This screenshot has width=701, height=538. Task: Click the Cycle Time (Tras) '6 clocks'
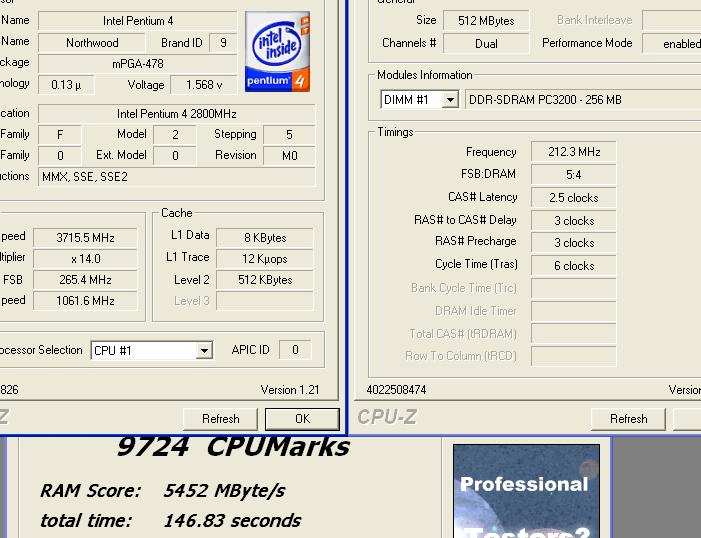574,266
